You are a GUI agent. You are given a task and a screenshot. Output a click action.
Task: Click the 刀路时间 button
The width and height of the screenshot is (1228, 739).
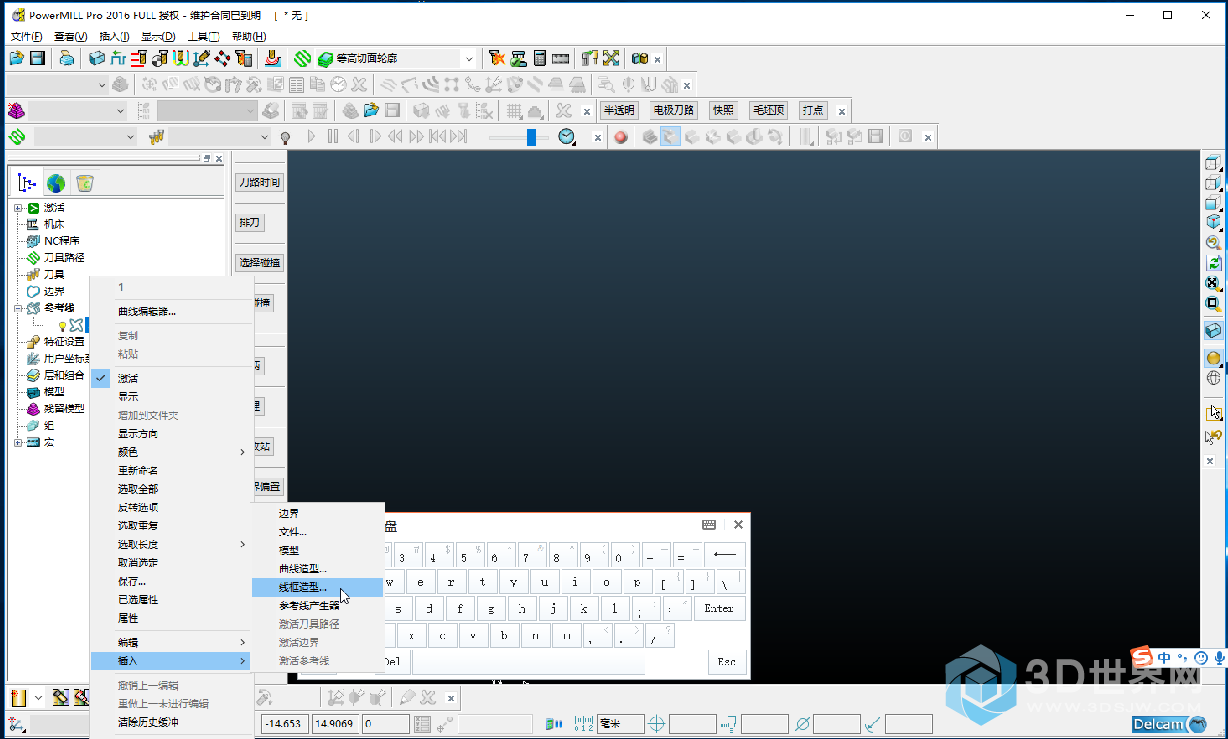pyautogui.click(x=259, y=183)
